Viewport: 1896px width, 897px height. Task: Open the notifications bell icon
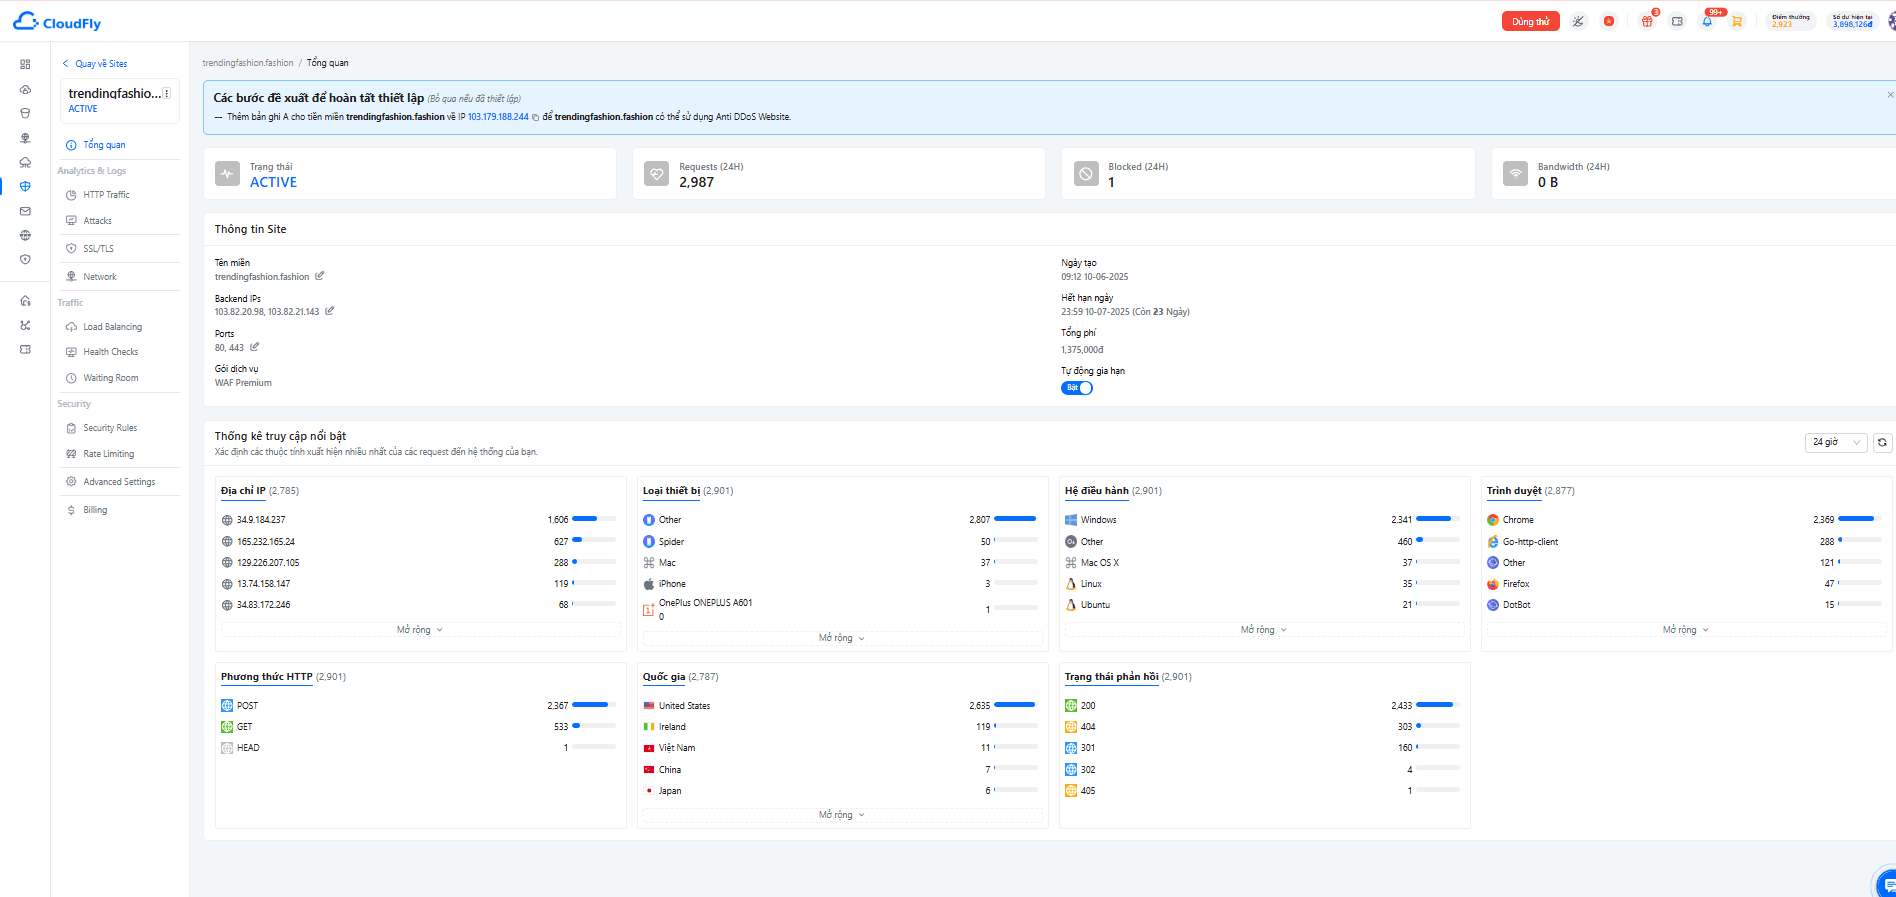(x=1707, y=21)
